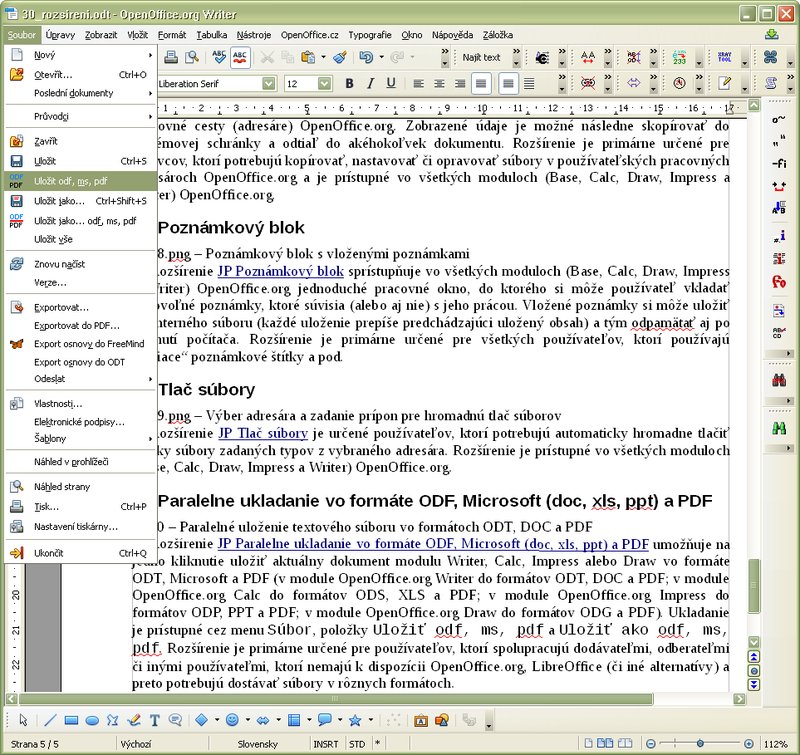Click the Print document icon in toolbar
Viewport: 800px width, 755px height.
[x=171, y=57]
